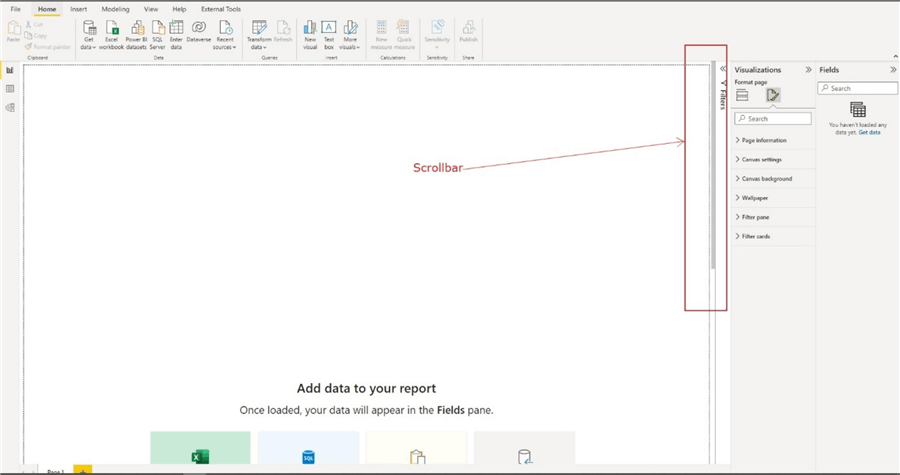This screenshot has height=475, width=900.
Task: Click the Get data link in the Fields pane
Action: pyautogui.click(x=869, y=133)
